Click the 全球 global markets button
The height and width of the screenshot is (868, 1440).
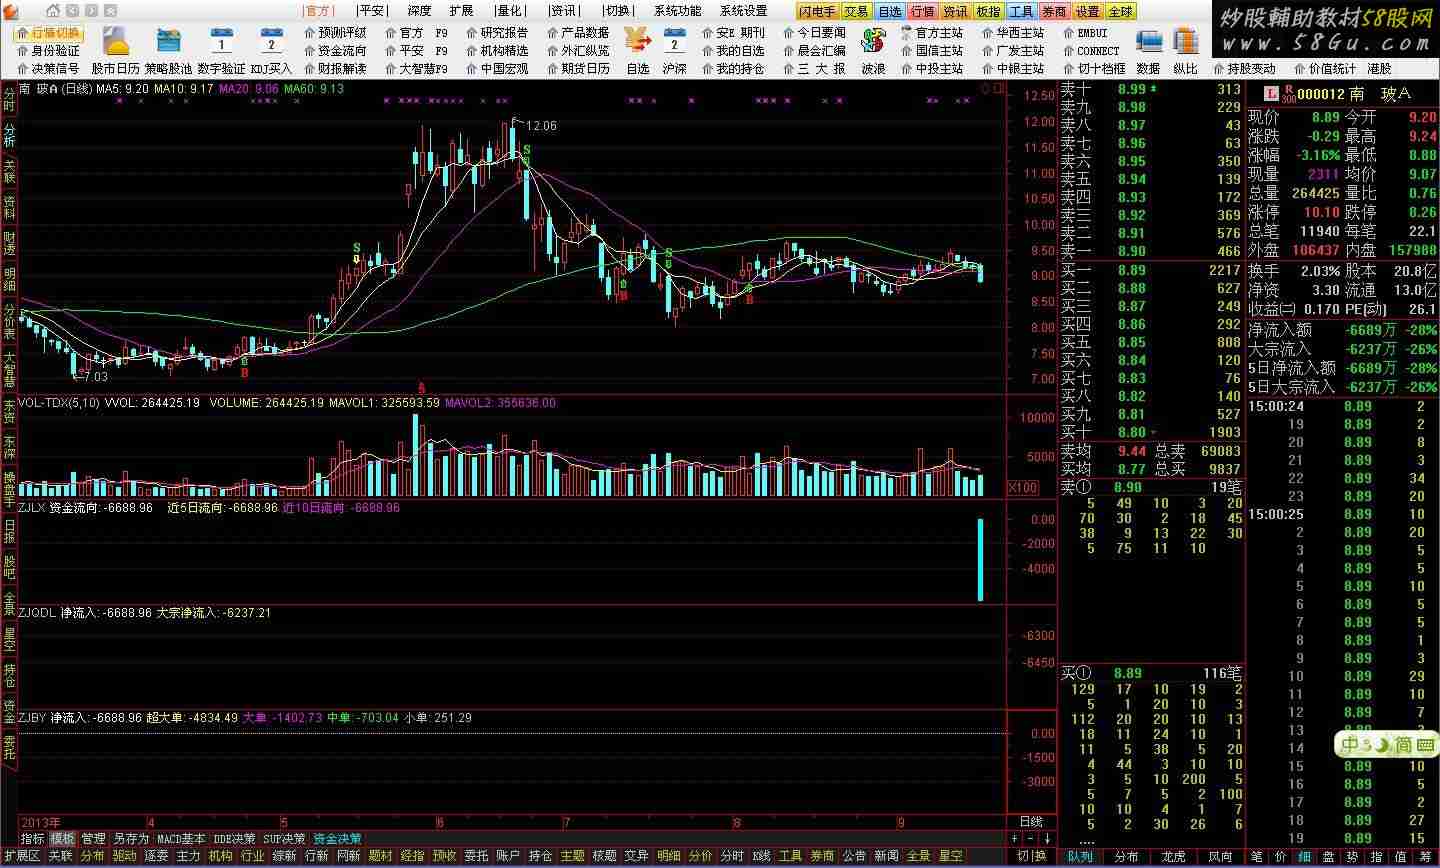[x=1120, y=11]
